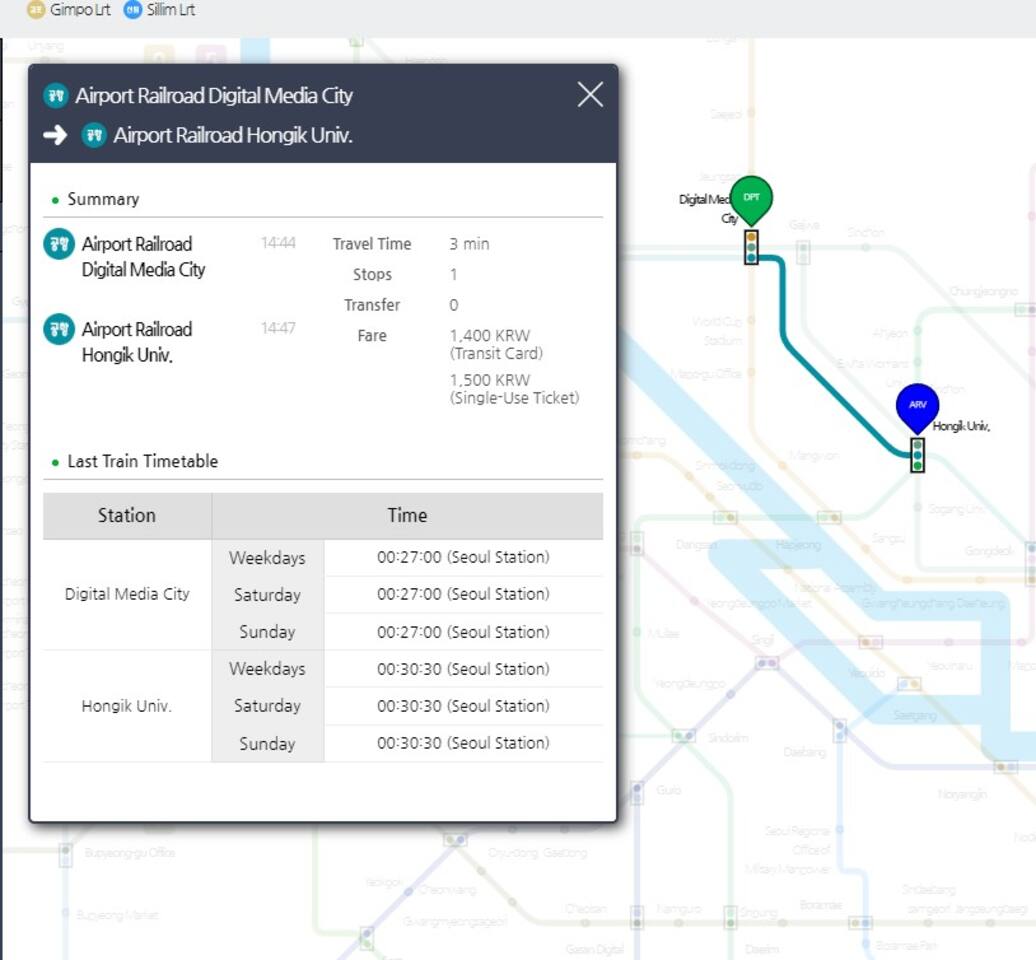Click the Time column header
The width and height of the screenshot is (1036, 960).
(x=407, y=516)
